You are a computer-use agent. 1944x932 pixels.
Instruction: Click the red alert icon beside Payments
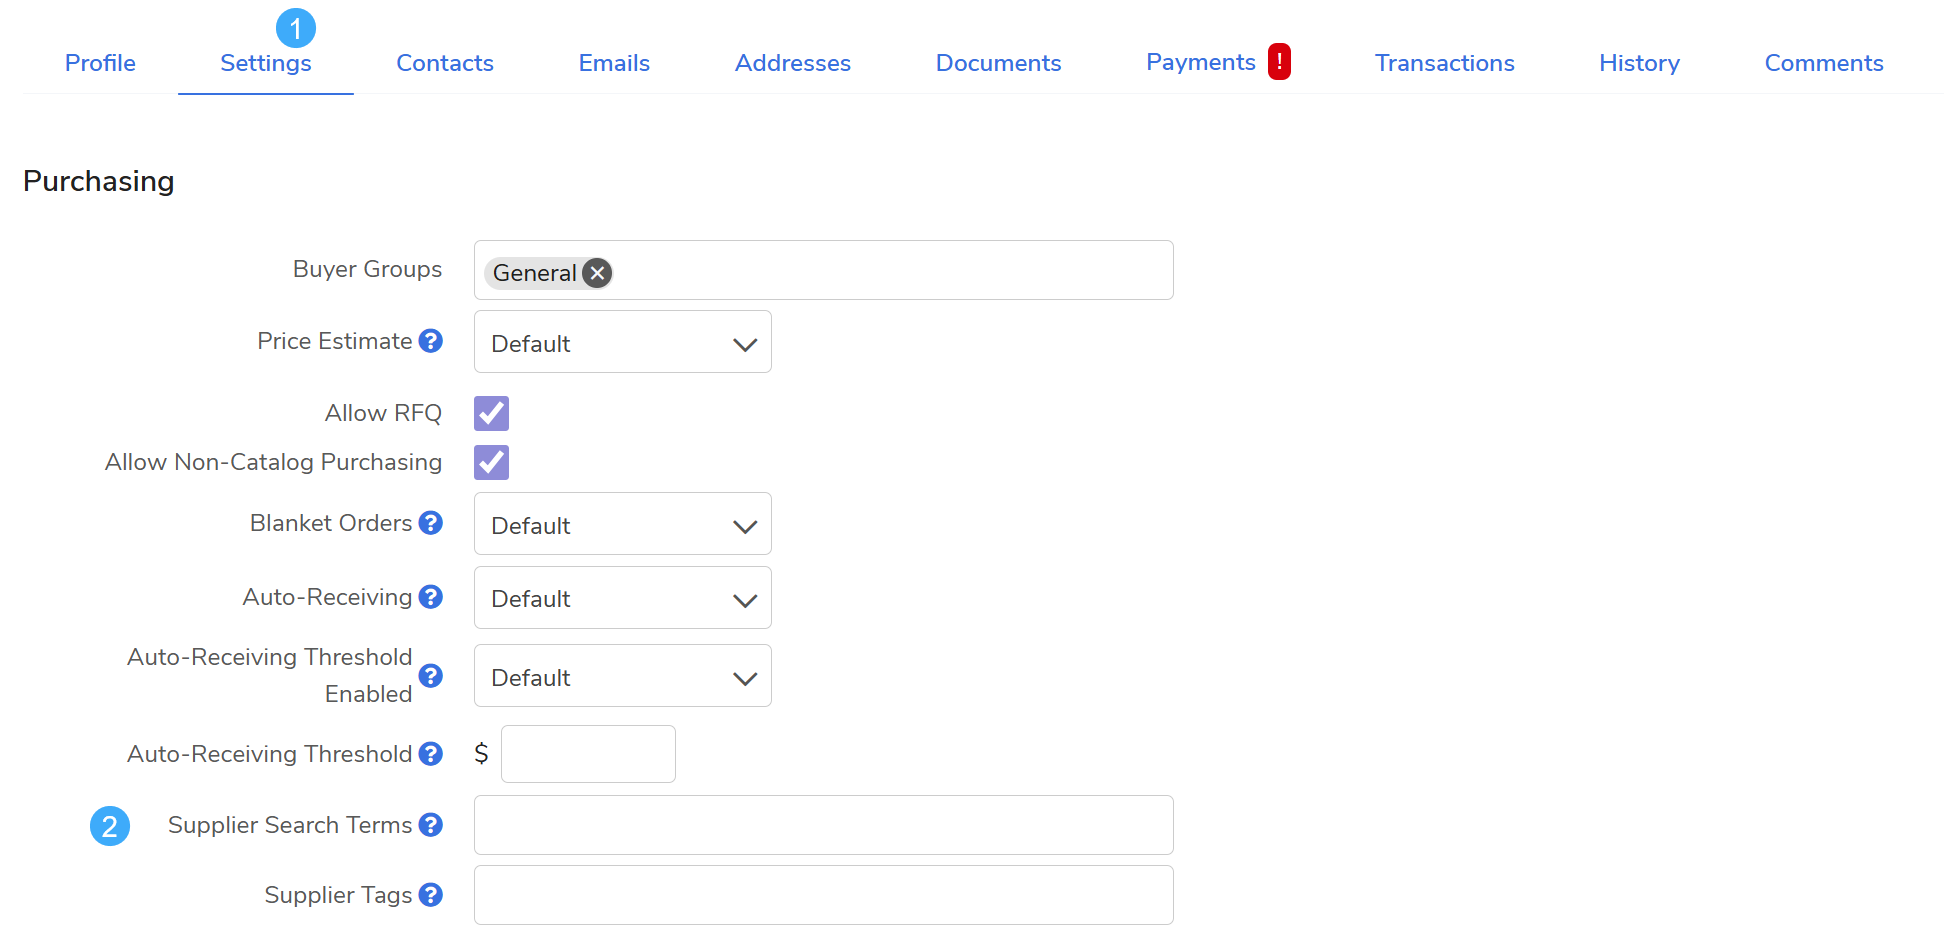[x=1279, y=62]
